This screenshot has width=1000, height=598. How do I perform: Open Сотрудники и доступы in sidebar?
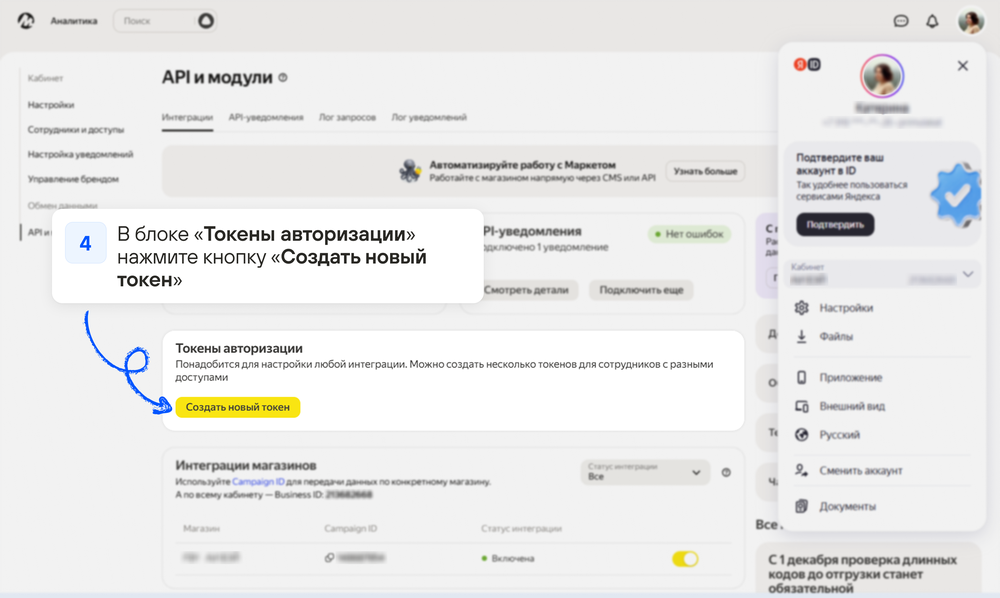[76, 129]
